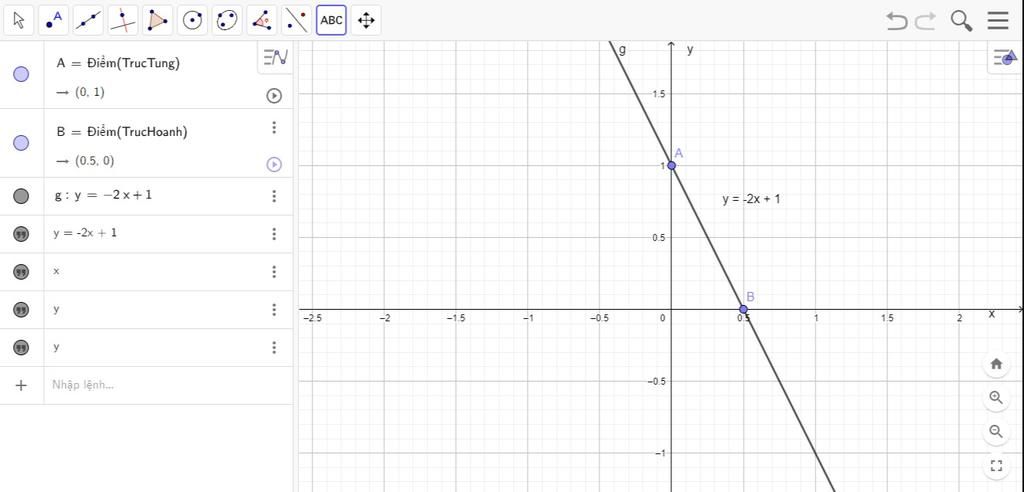Open more options for point B row
This screenshot has width=1024, height=492.
[x=274, y=127]
